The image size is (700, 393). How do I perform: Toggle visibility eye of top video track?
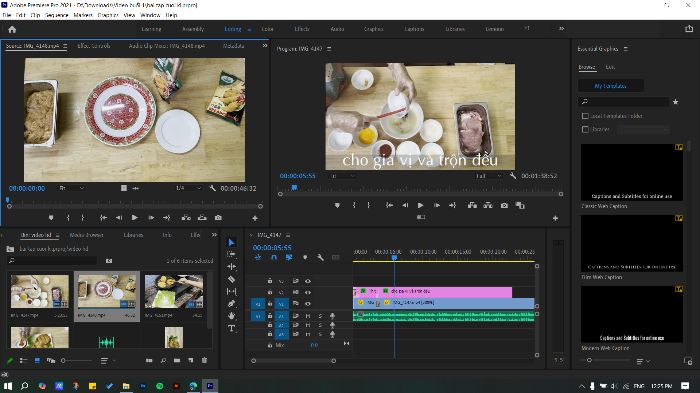308,281
